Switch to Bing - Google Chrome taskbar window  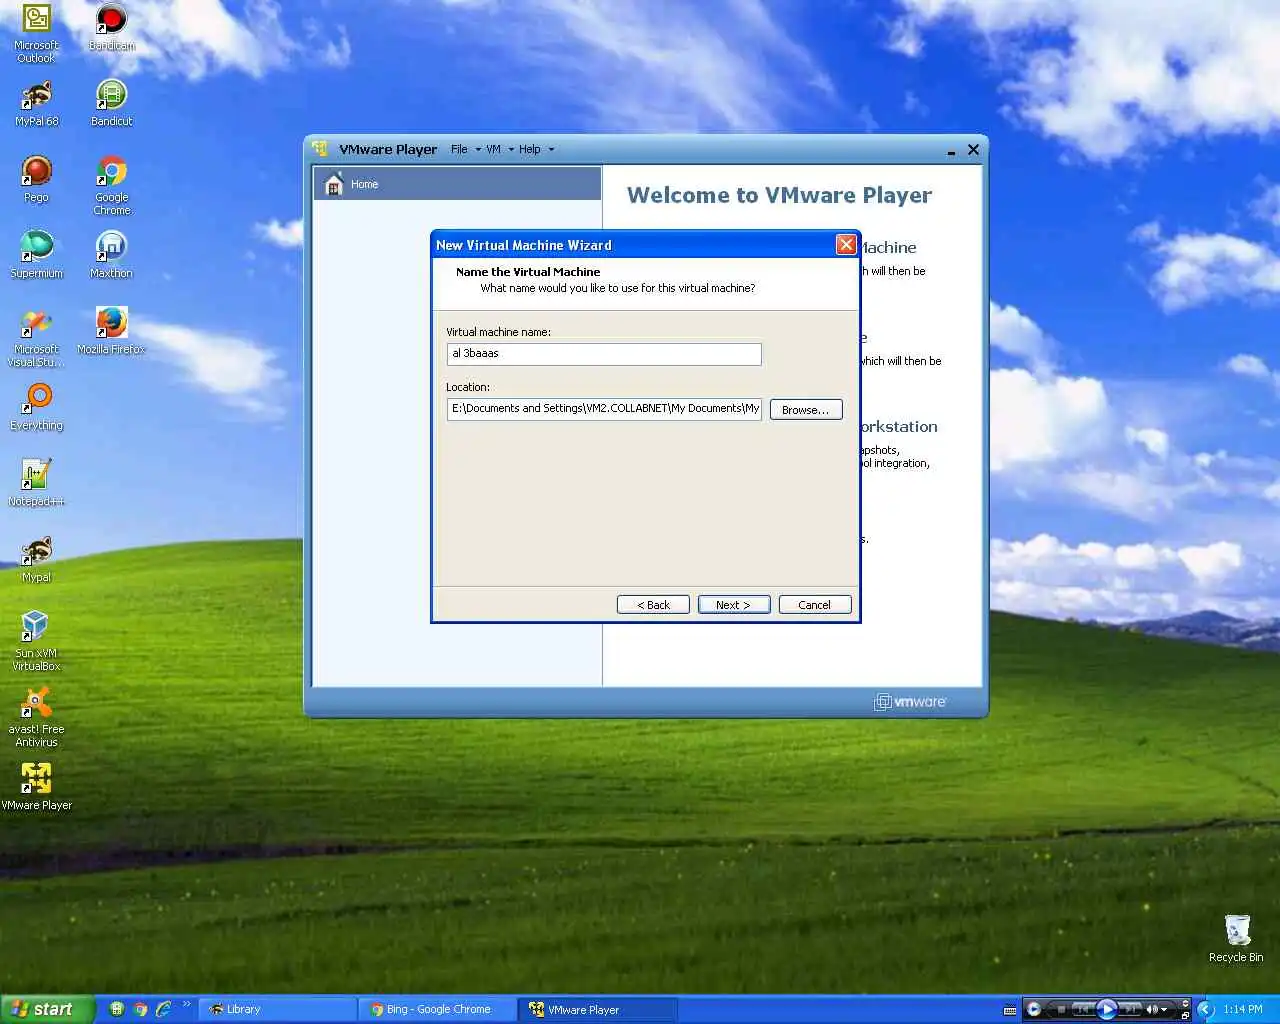pos(437,1010)
